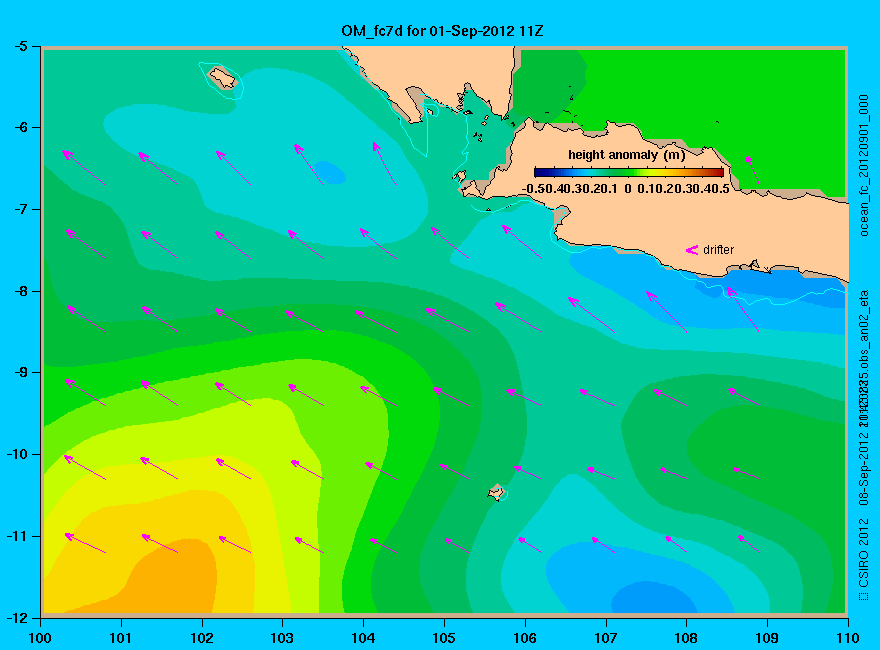Click the small island near 105.7E, 10.5S
The width and height of the screenshot is (880, 650).
(x=496, y=492)
